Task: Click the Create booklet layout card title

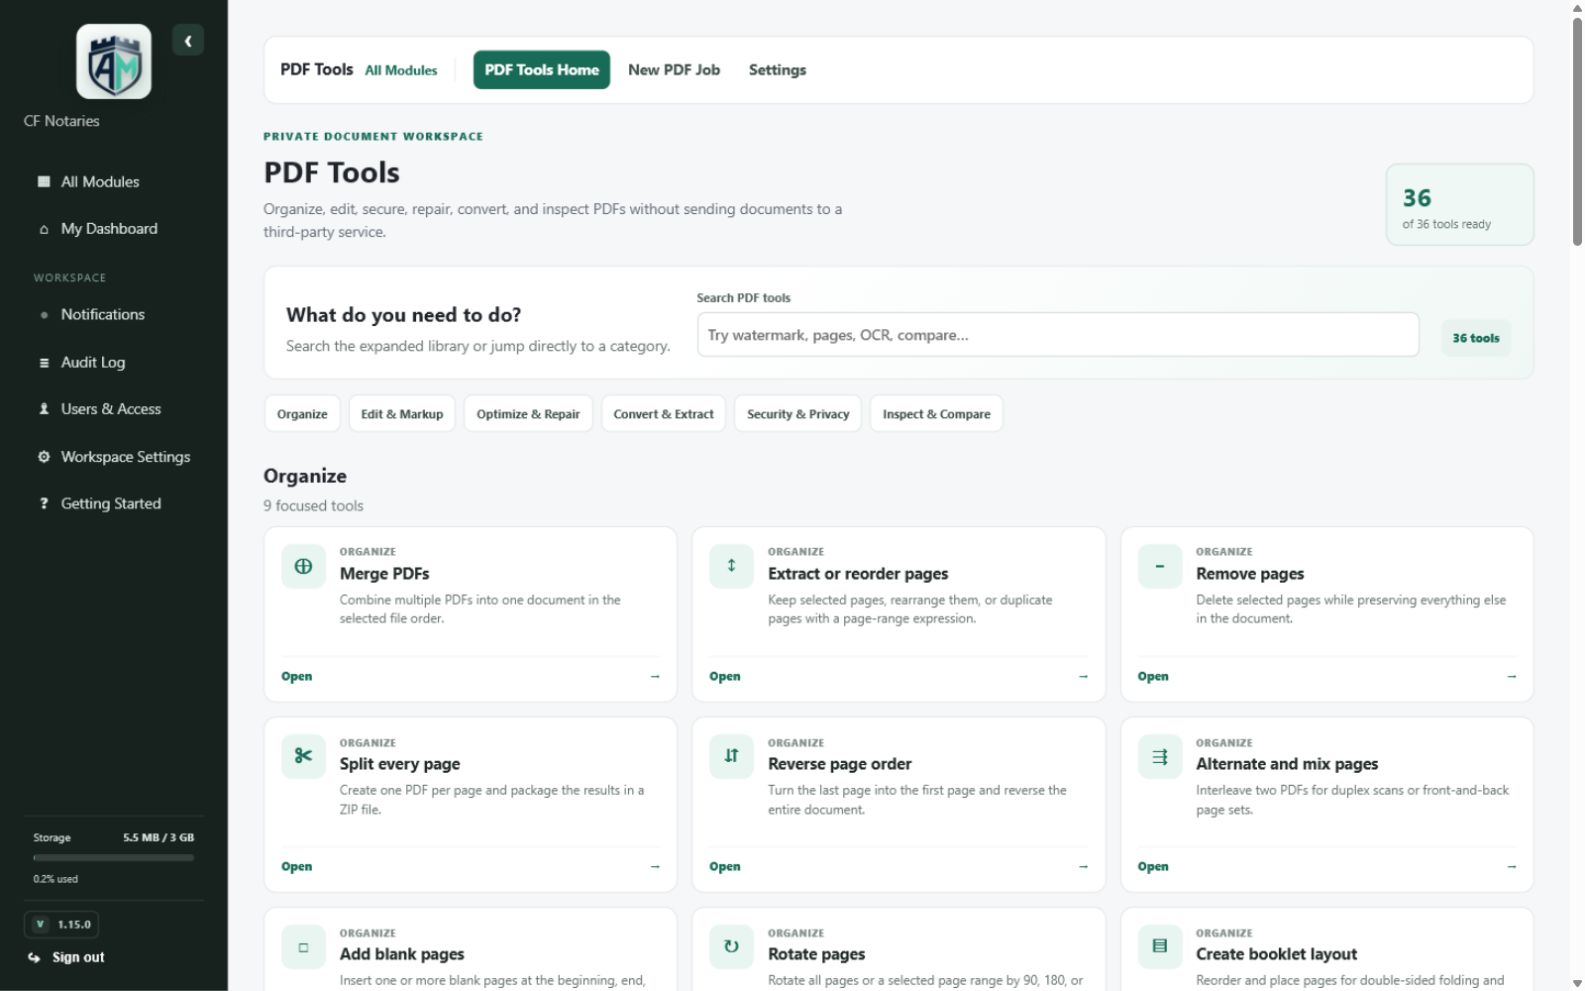Action: [x=1276, y=955]
